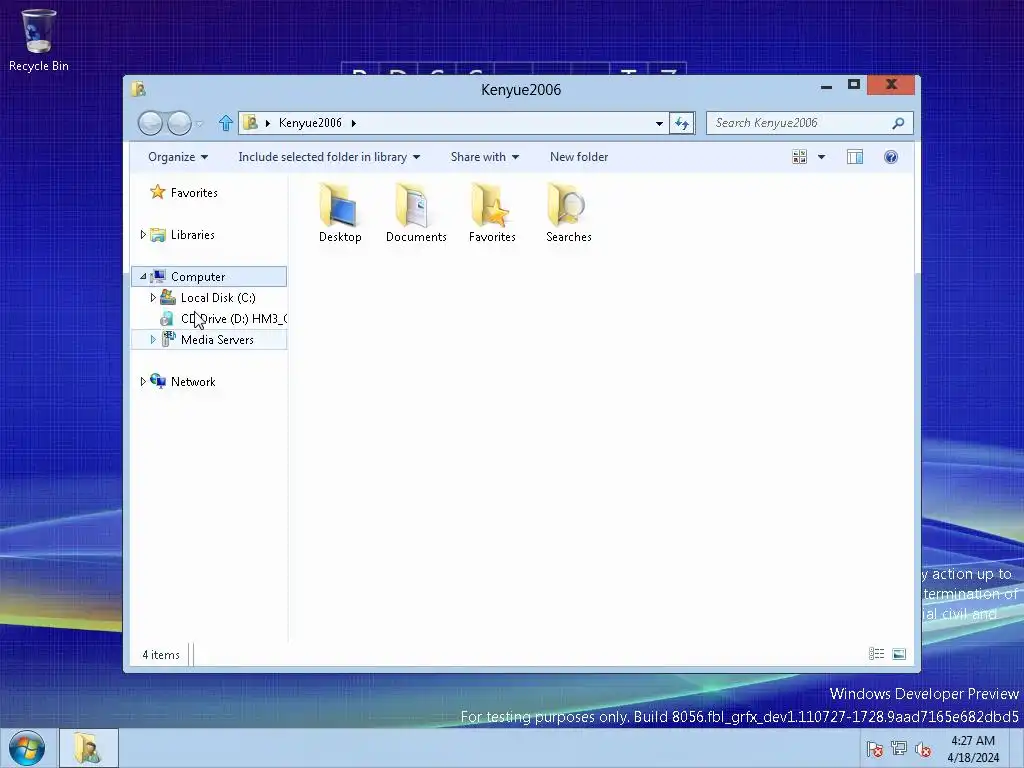Select the Documents folder icon

416,213
